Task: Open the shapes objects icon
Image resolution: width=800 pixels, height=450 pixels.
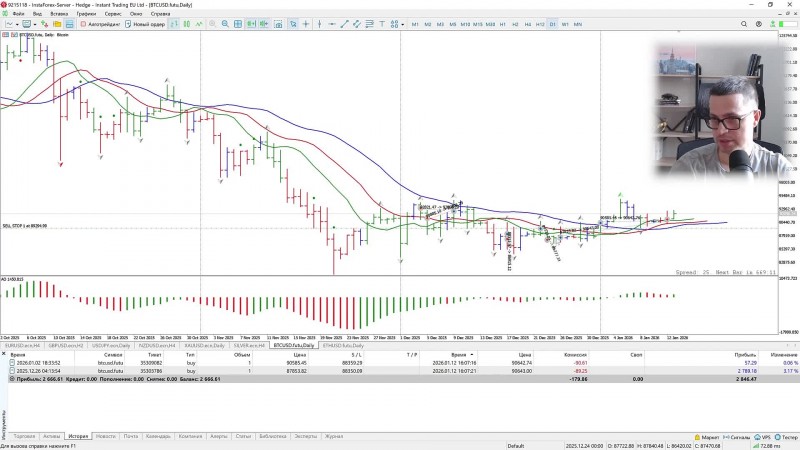Action: pos(394,24)
